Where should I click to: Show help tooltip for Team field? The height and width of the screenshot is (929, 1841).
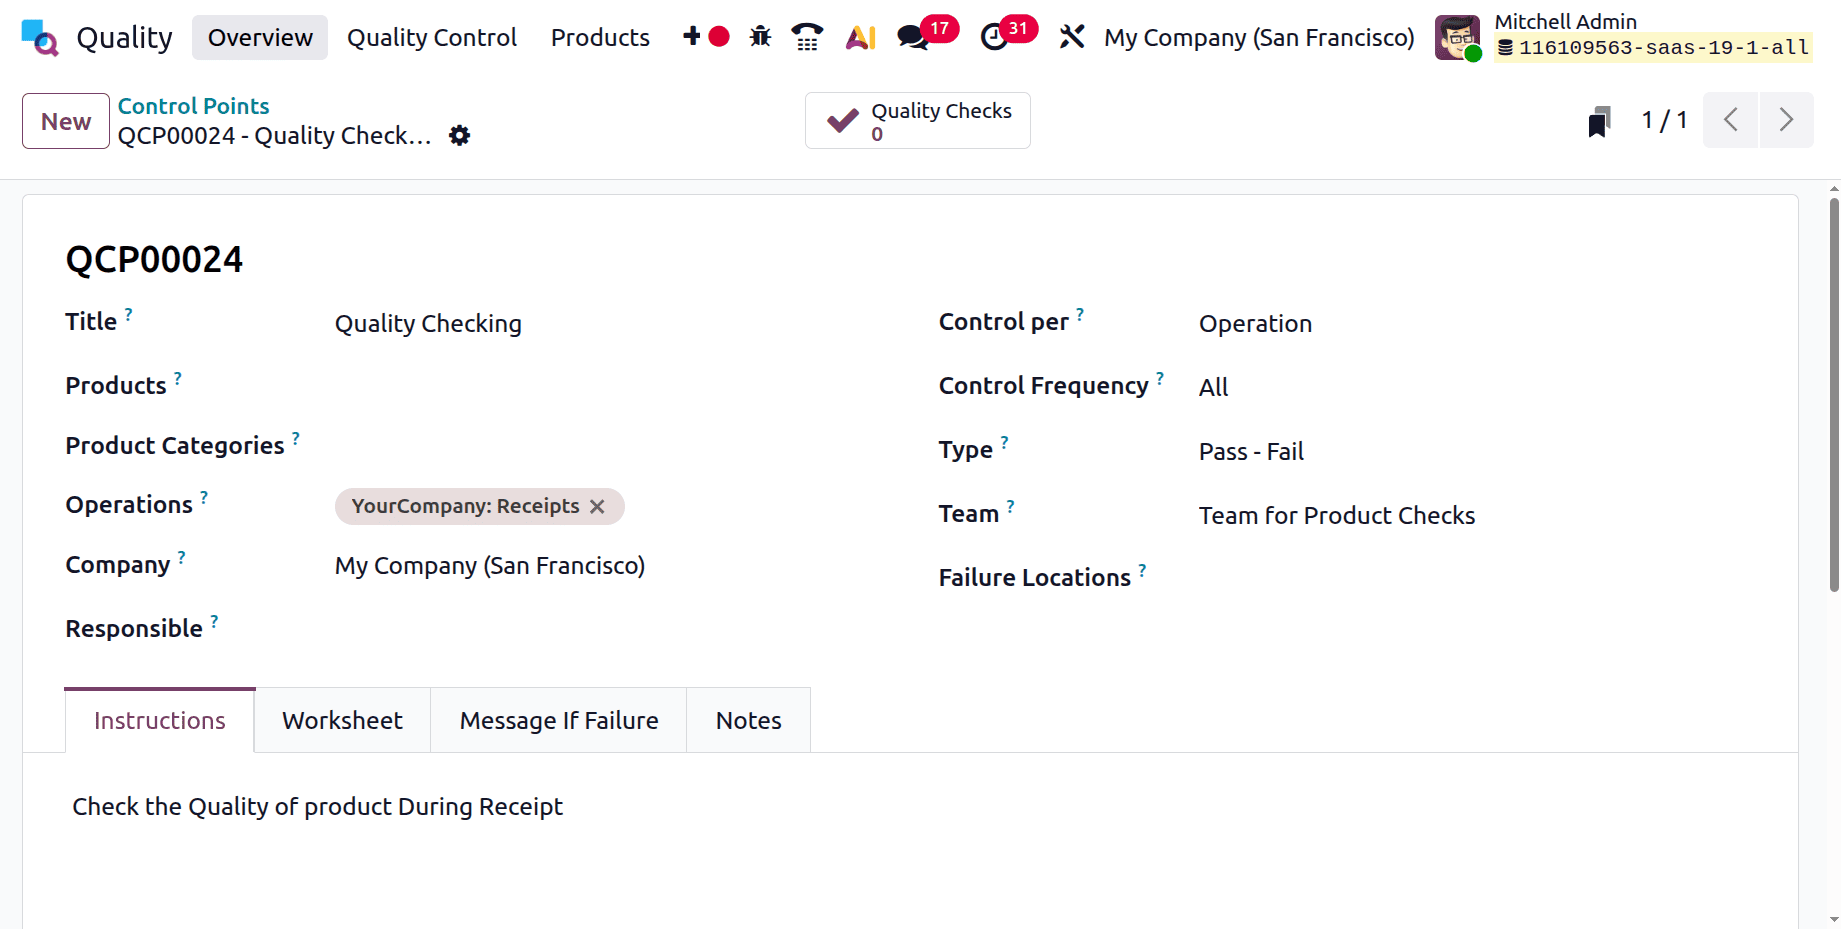(x=1011, y=506)
